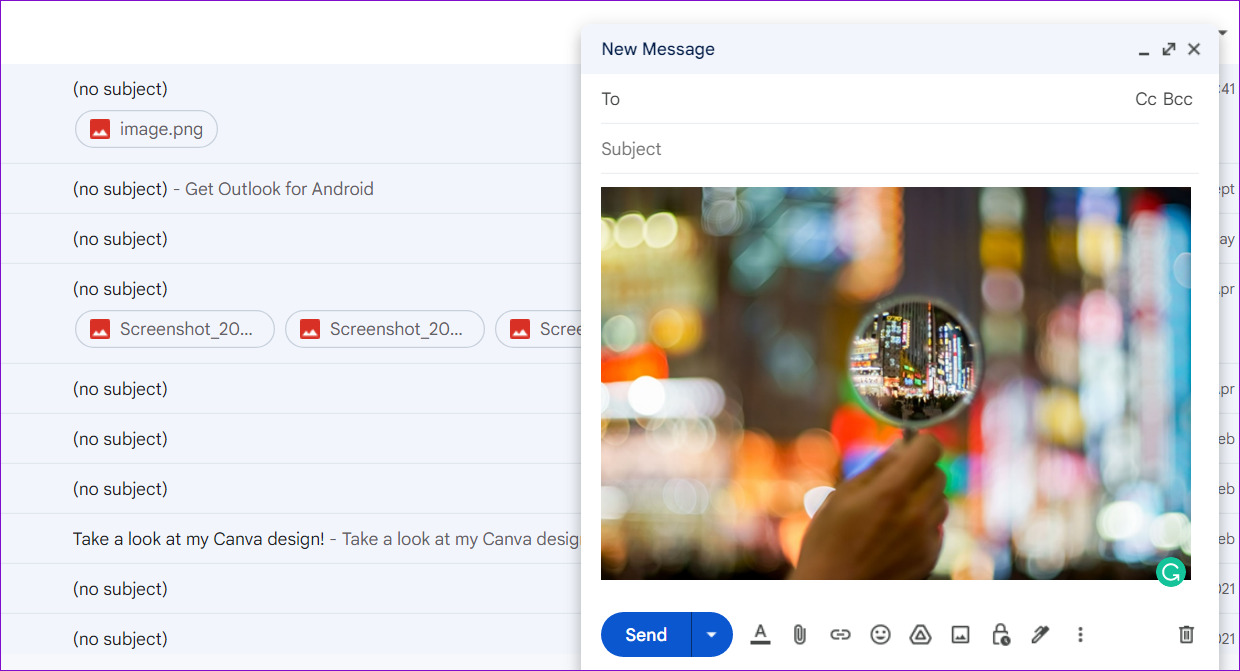The height and width of the screenshot is (671, 1240).
Task: Open more options three-dot menu
Action: click(x=1080, y=634)
